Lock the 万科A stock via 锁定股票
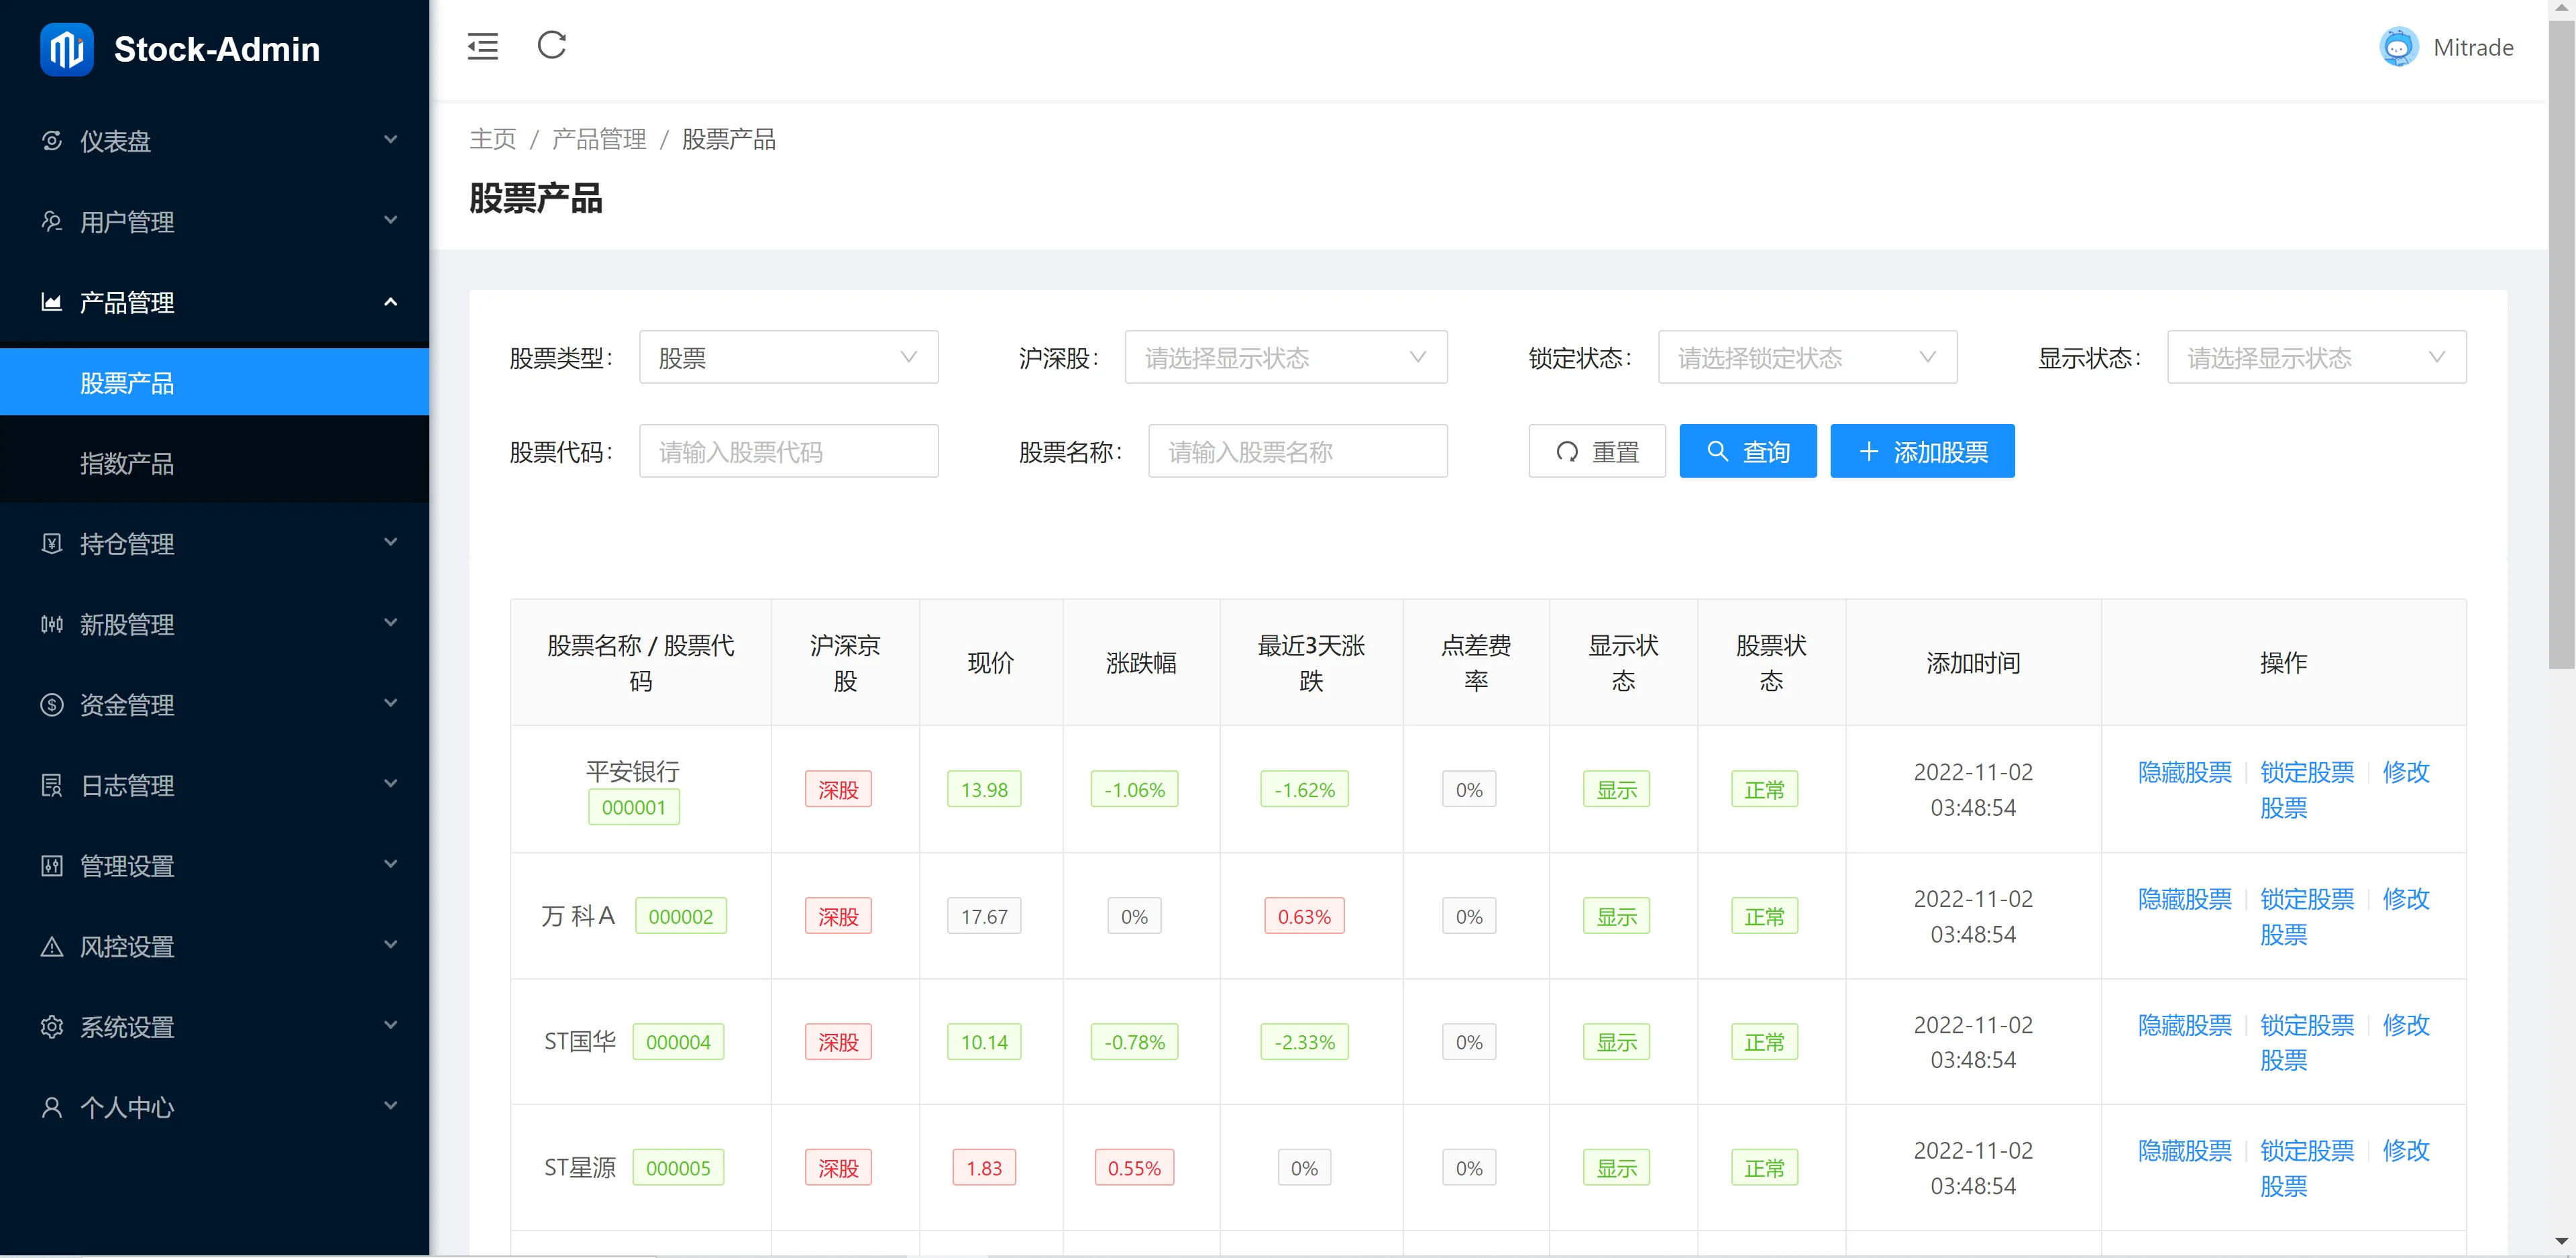Viewport: 2576px width, 1258px height. coord(2306,899)
